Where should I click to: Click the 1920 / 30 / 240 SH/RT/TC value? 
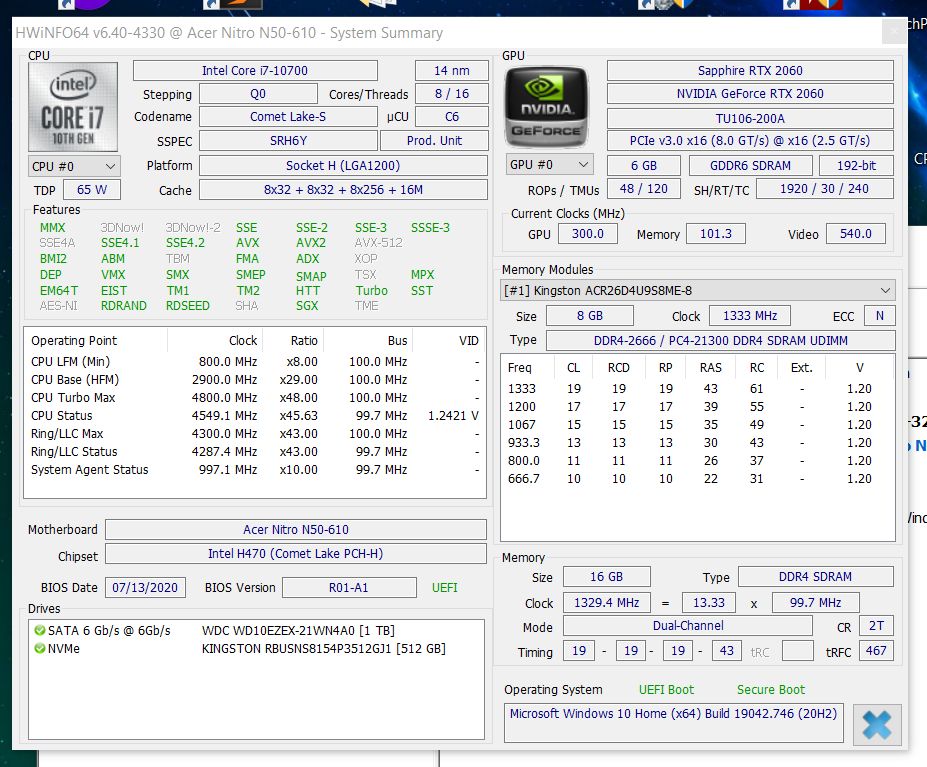[x=825, y=189]
